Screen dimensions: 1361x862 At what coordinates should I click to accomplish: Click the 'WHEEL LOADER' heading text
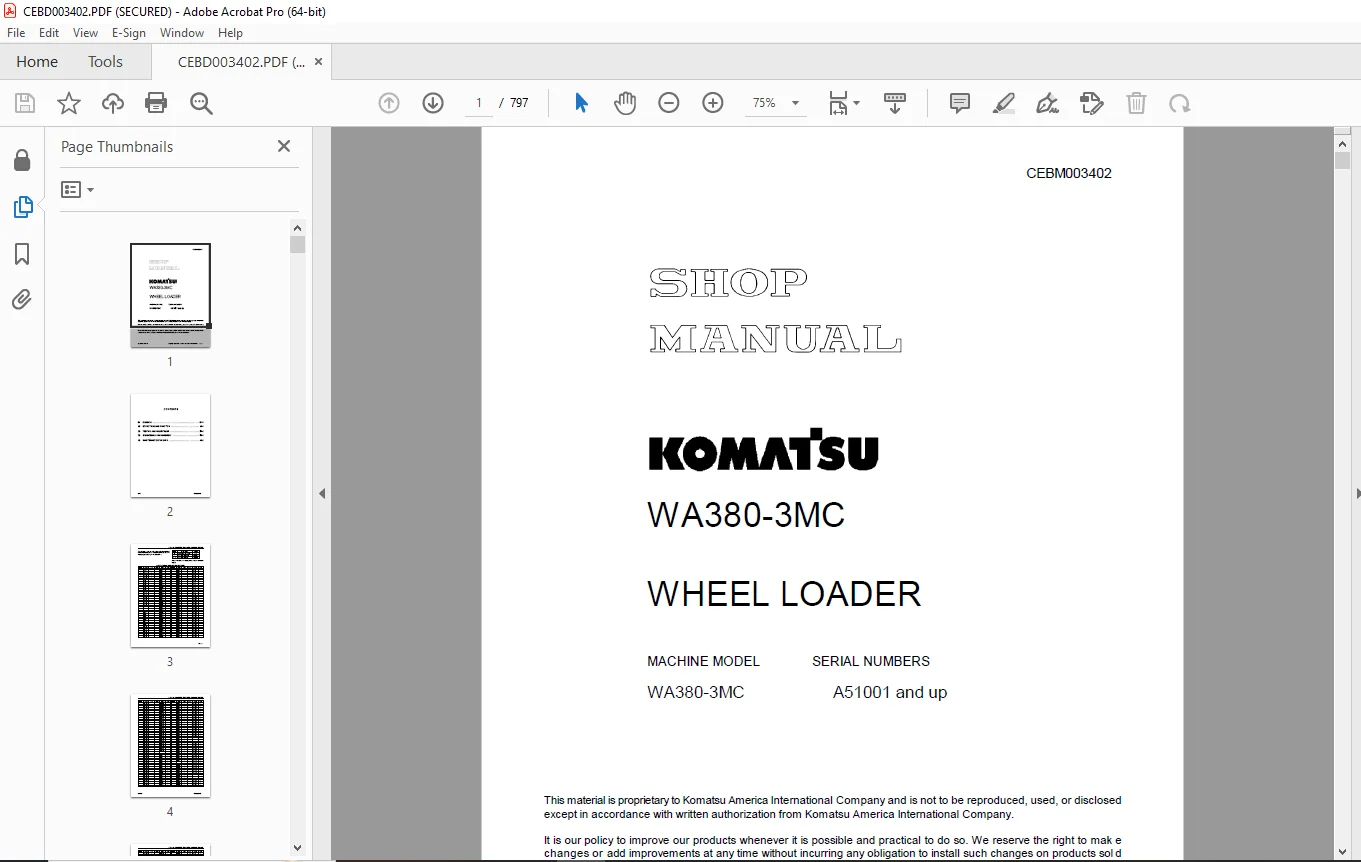pyautogui.click(x=784, y=594)
